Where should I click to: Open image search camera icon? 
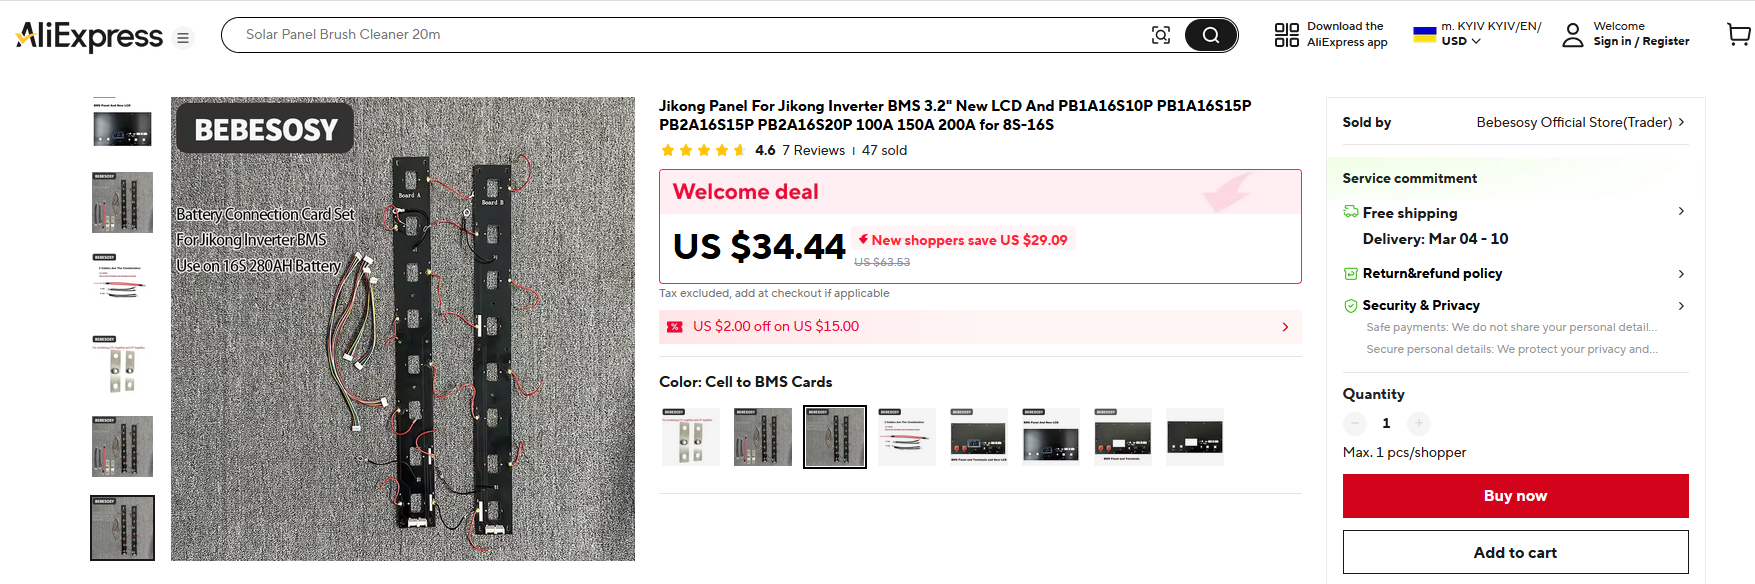(1160, 35)
